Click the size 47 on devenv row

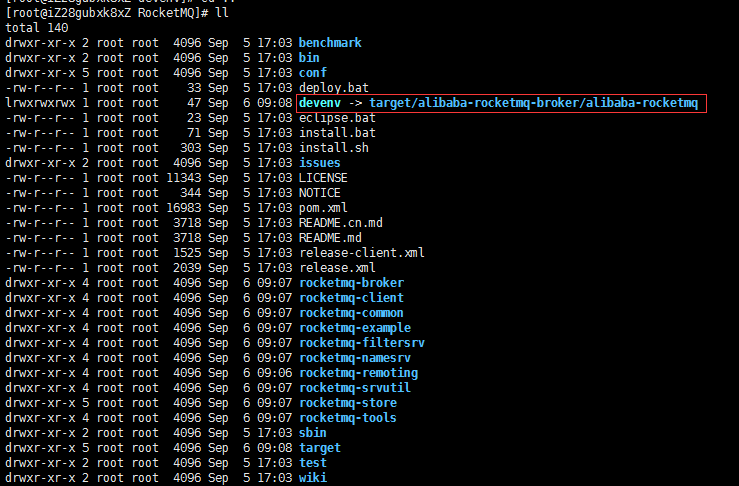coord(194,103)
